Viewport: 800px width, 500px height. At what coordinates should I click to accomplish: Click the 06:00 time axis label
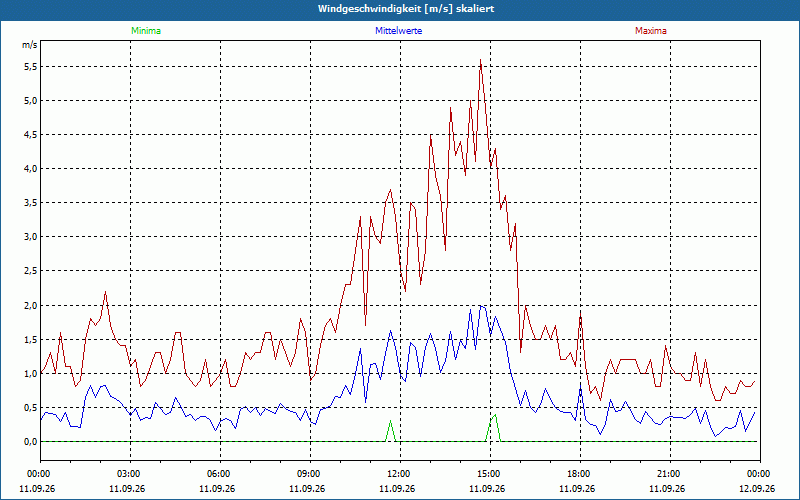218,474
